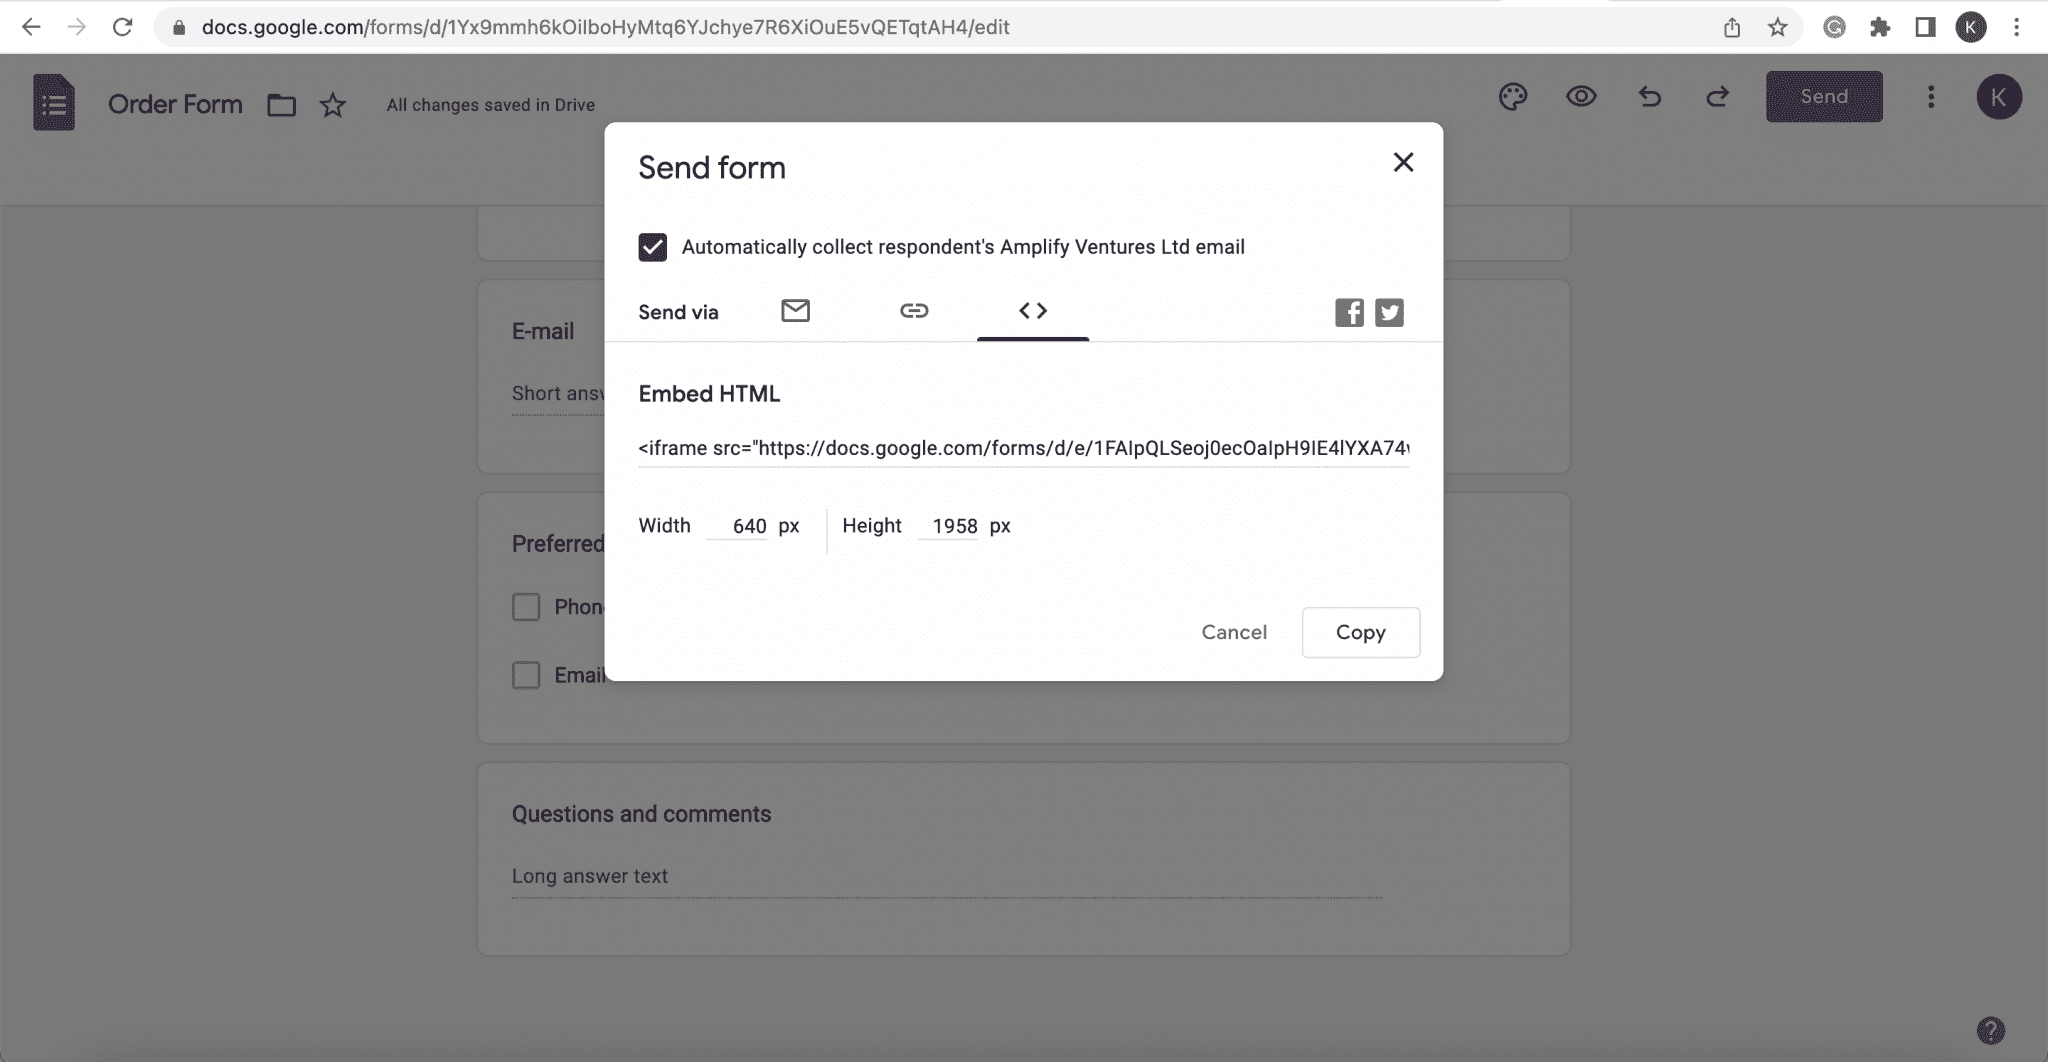This screenshot has width=2048, height=1062.
Task: Click the Width input field
Action: (x=737, y=526)
